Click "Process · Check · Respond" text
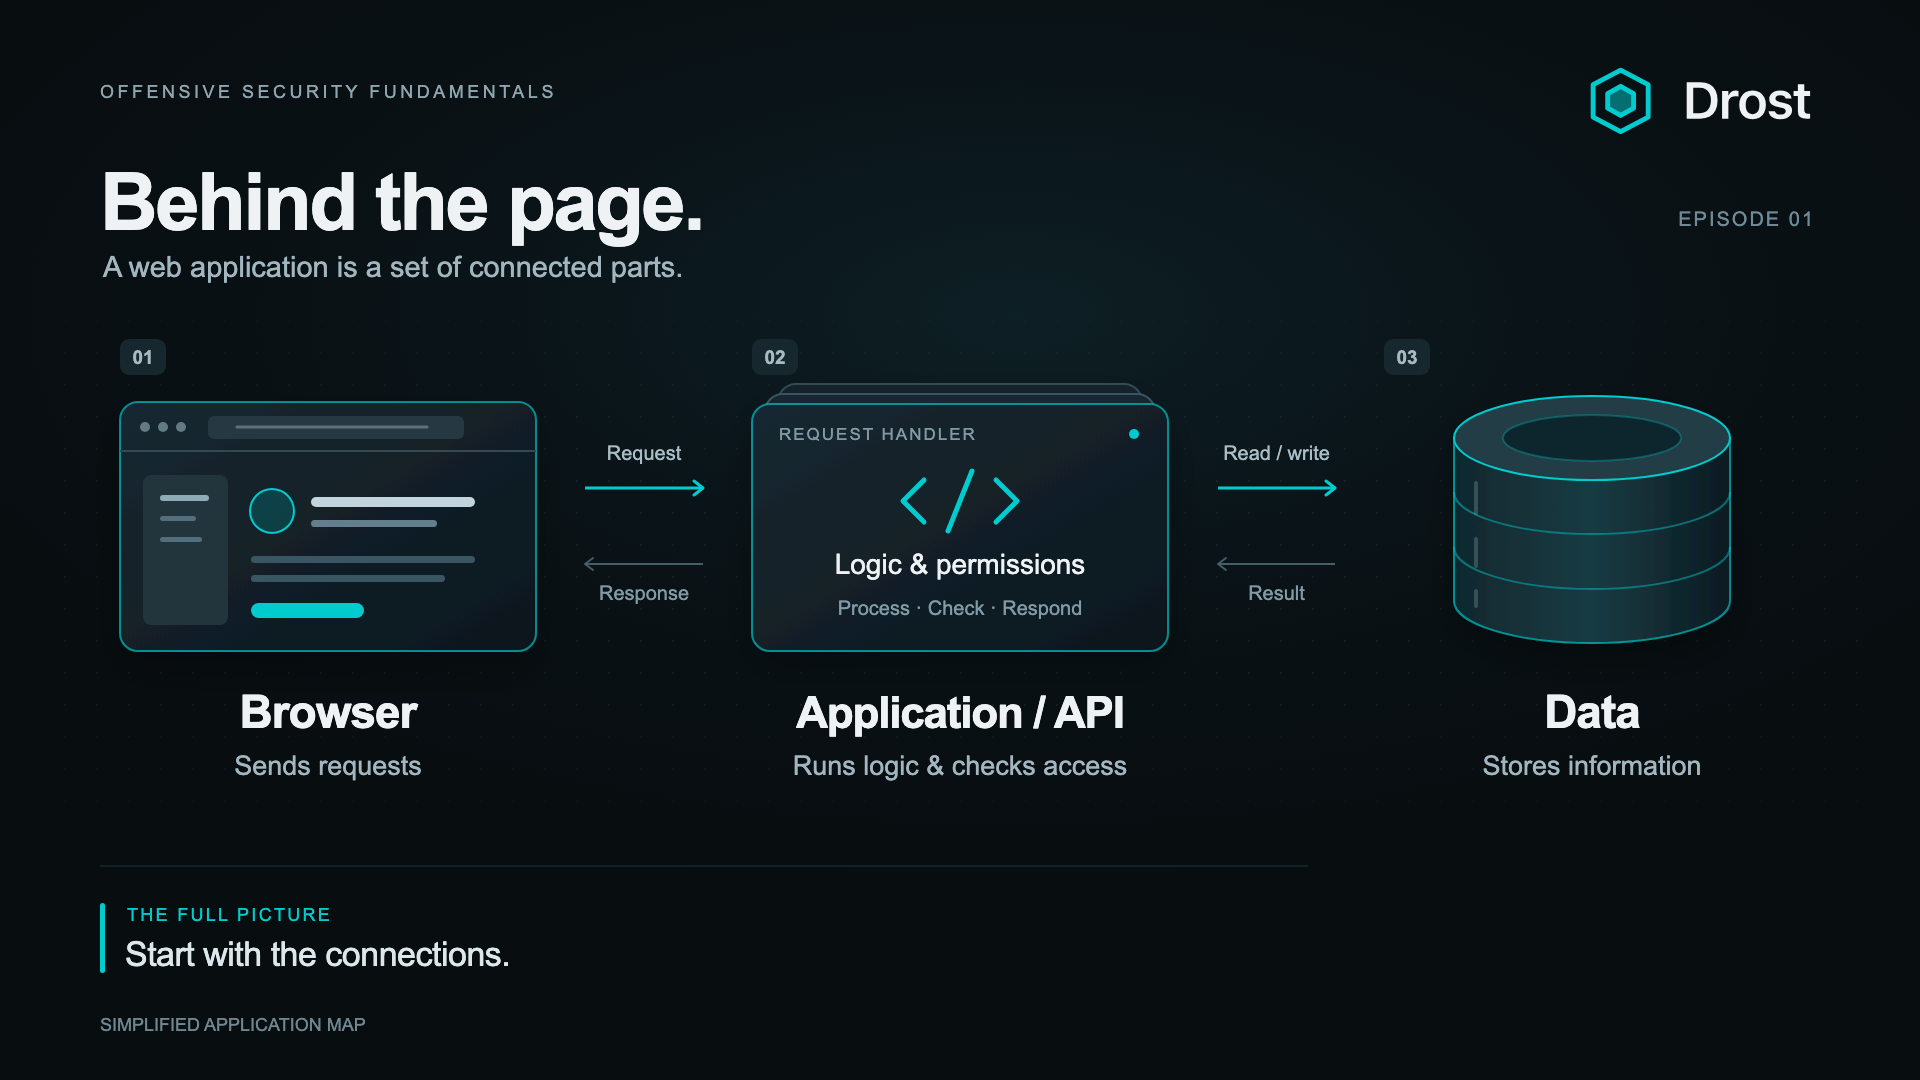The width and height of the screenshot is (1920, 1080). [x=960, y=608]
